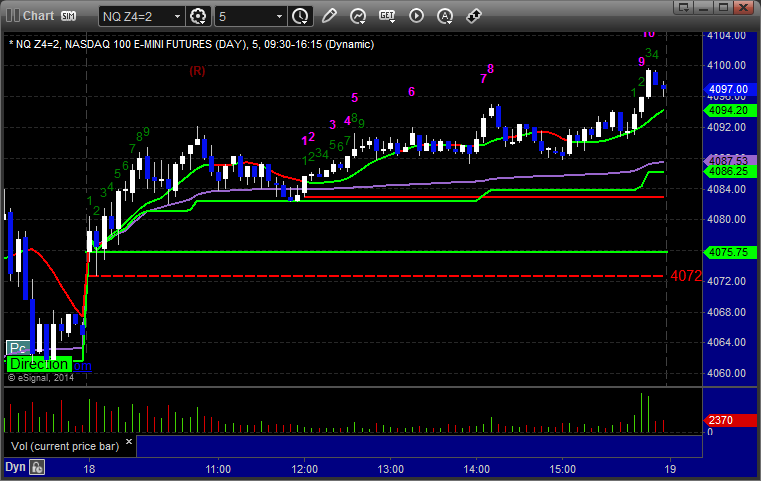
Task: Minimize the Chart window
Action: [x=704, y=7]
